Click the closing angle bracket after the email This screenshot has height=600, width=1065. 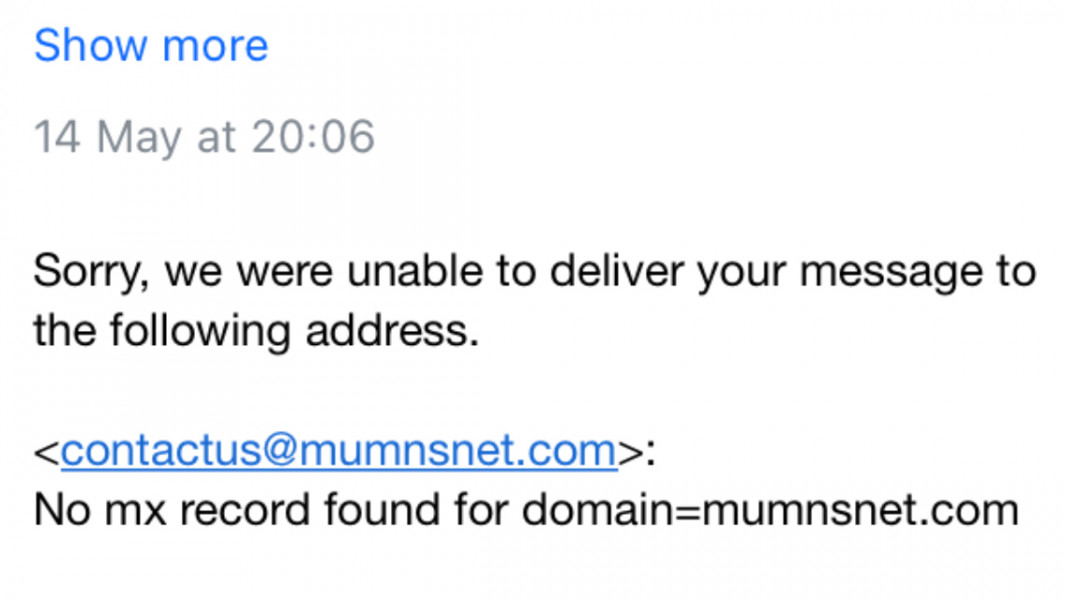point(630,452)
